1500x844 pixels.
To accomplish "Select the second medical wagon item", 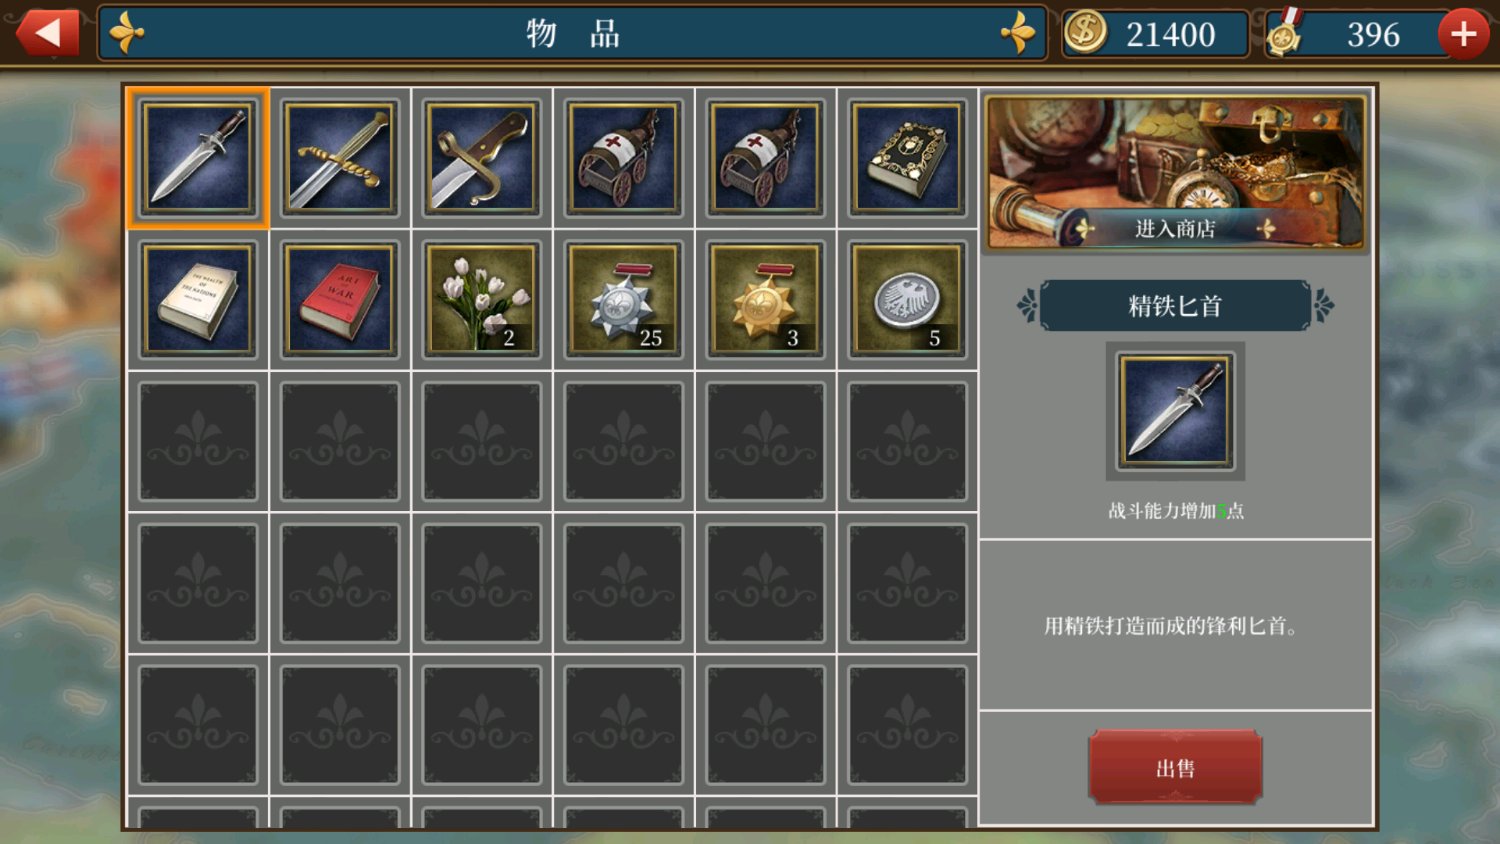I will click(765, 158).
